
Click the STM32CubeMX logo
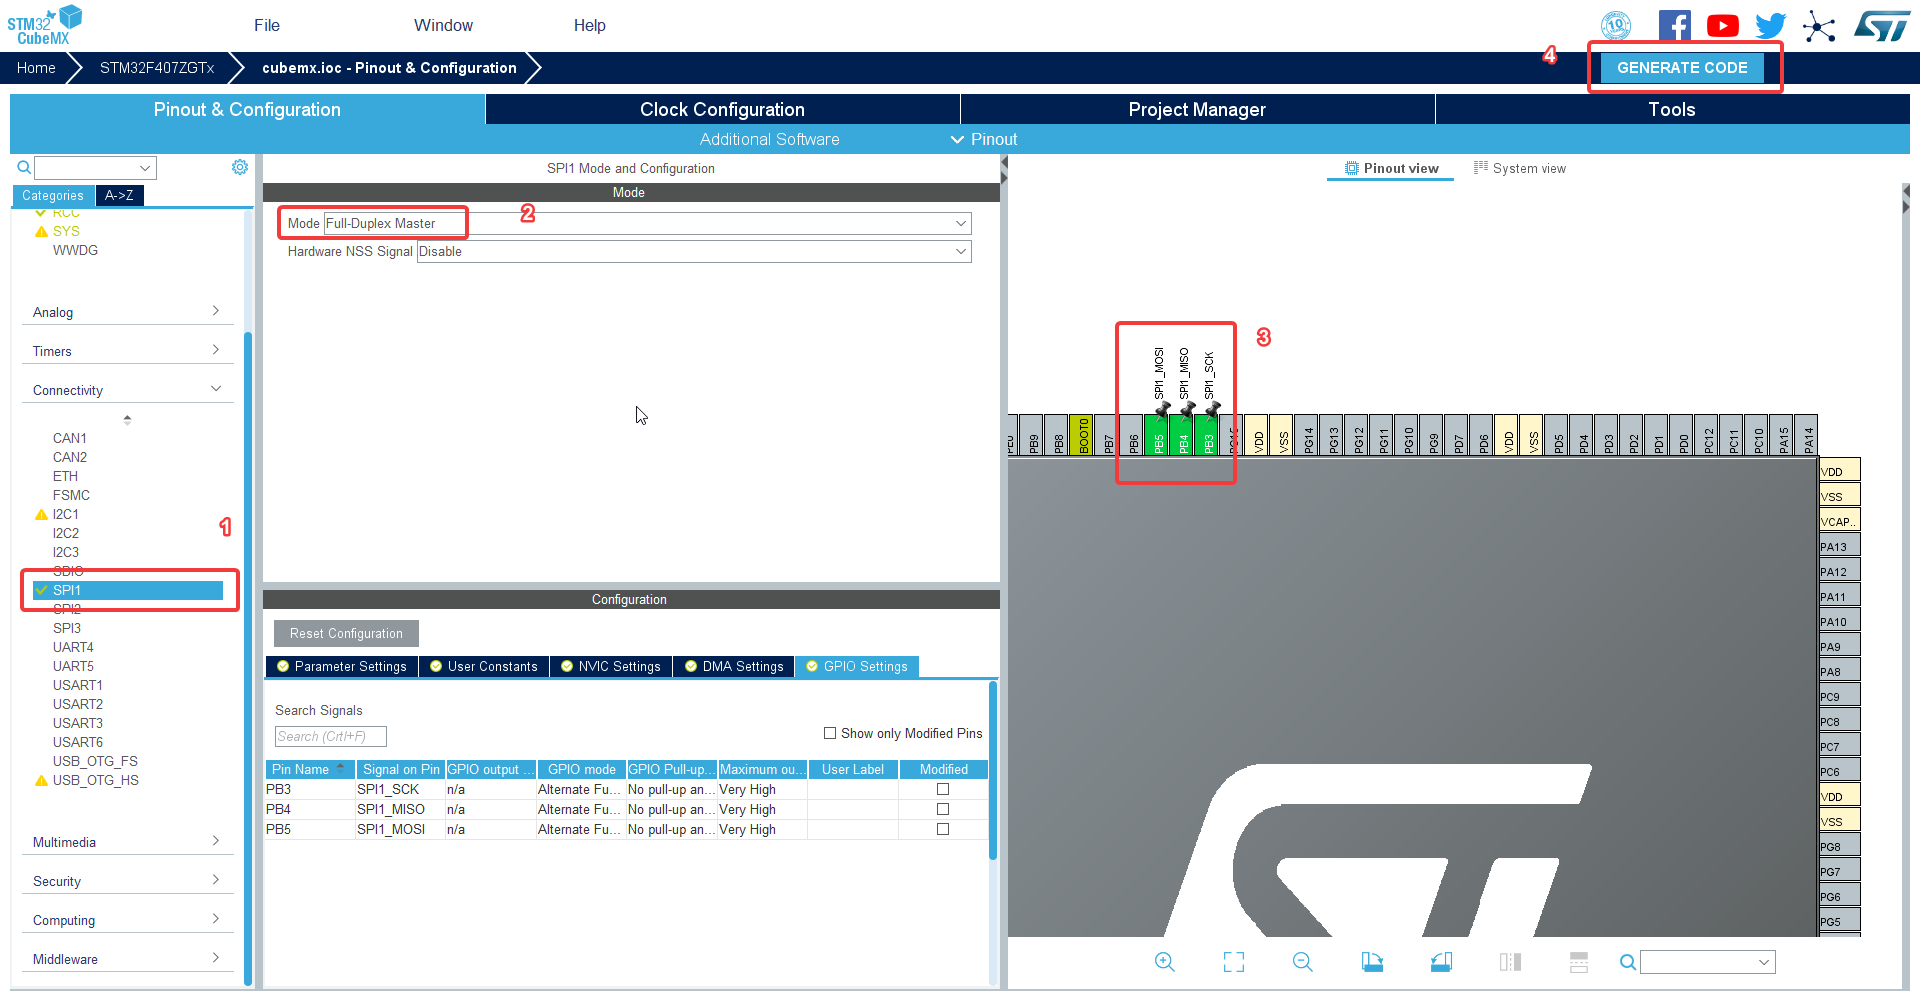click(45, 26)
